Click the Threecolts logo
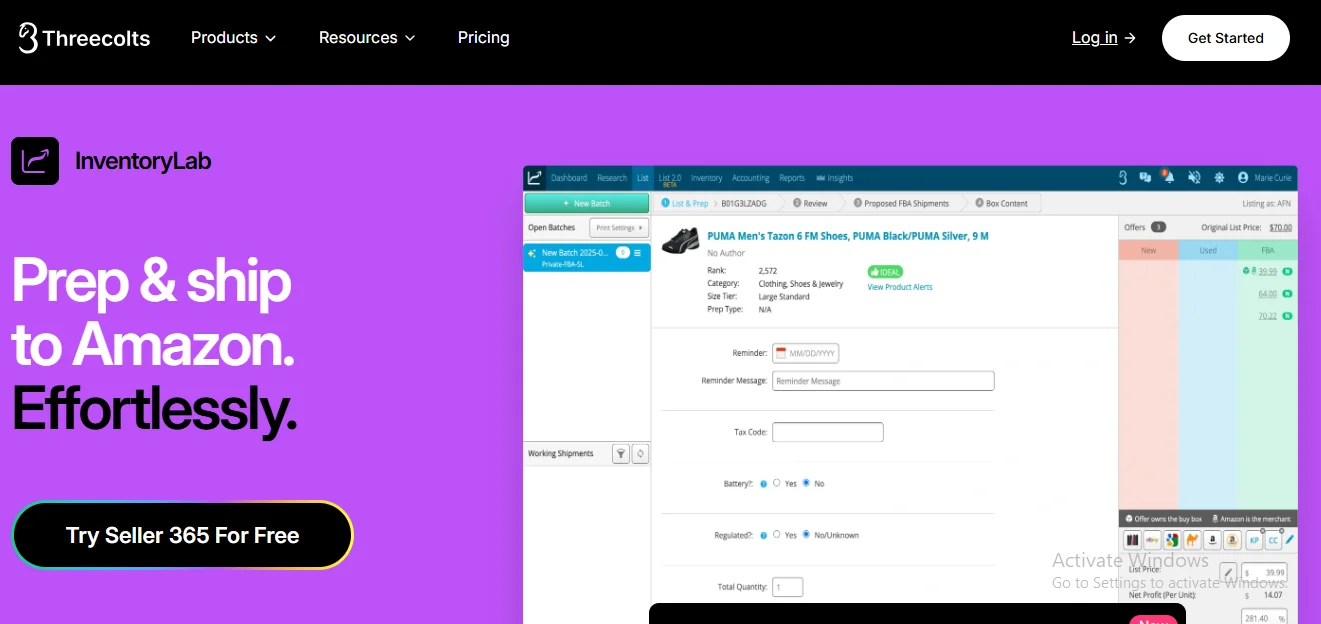Image resolution: width=1321 pixels, height=624 pixels. click(x=84, y=38)
